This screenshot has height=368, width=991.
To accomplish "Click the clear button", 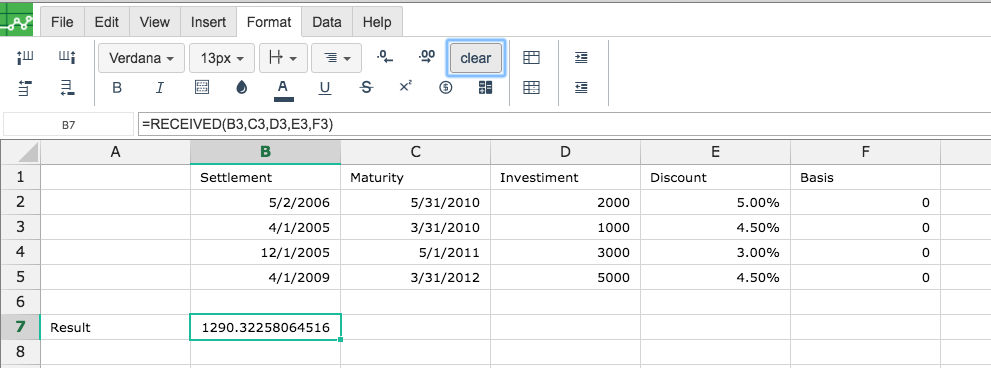I will pos(476,58).
